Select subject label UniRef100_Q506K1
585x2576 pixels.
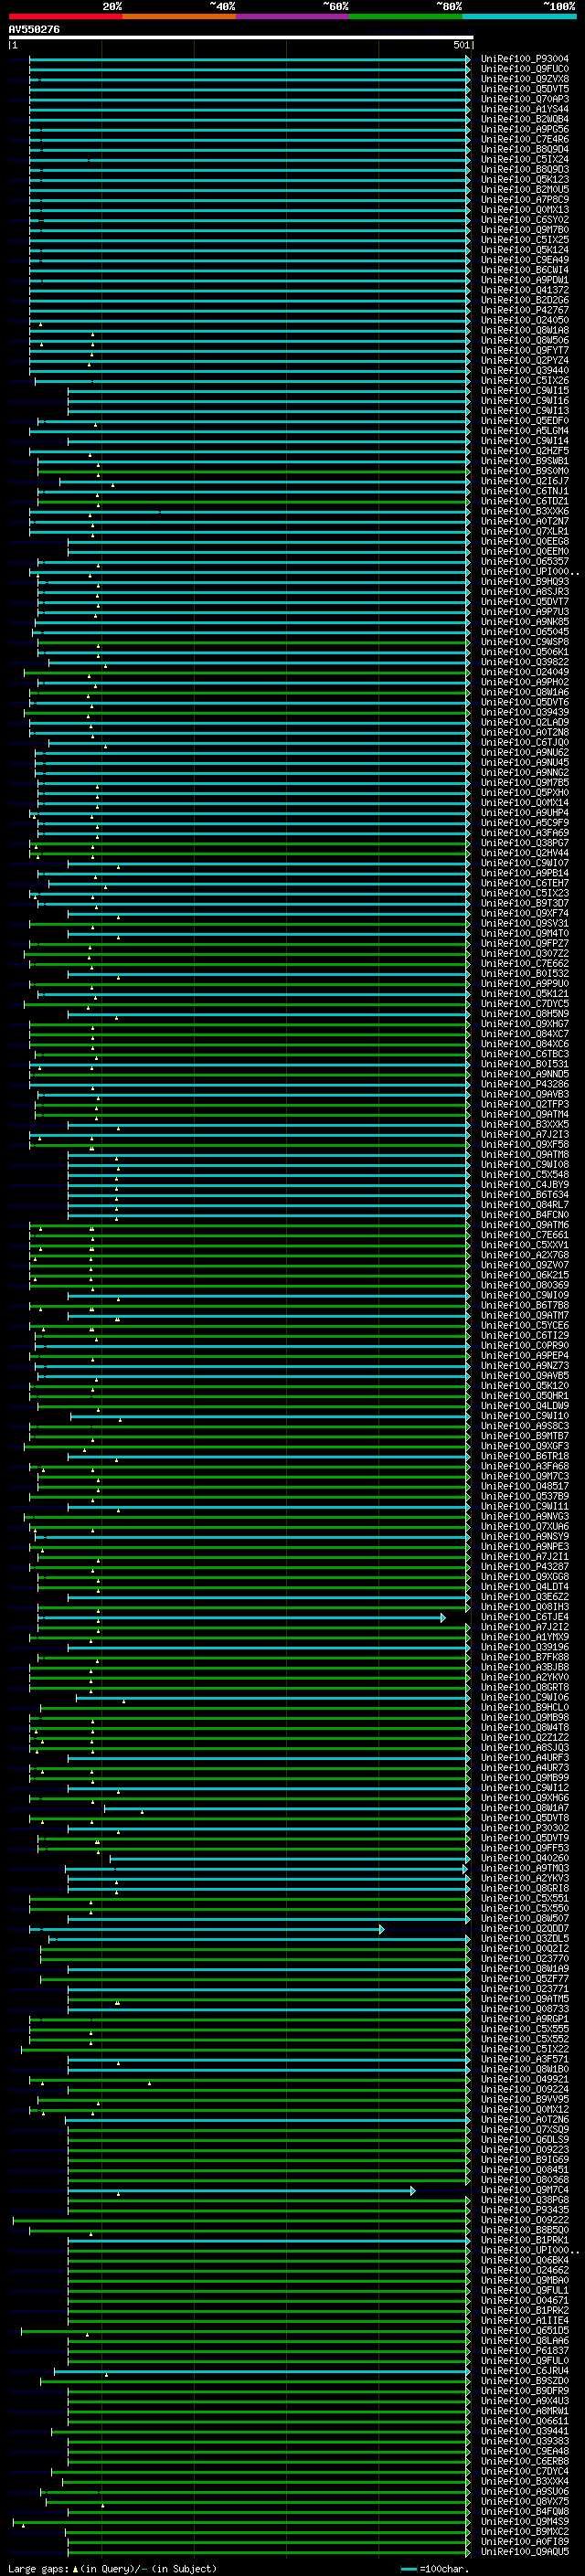pyautogui.click(x=525, y=652)
